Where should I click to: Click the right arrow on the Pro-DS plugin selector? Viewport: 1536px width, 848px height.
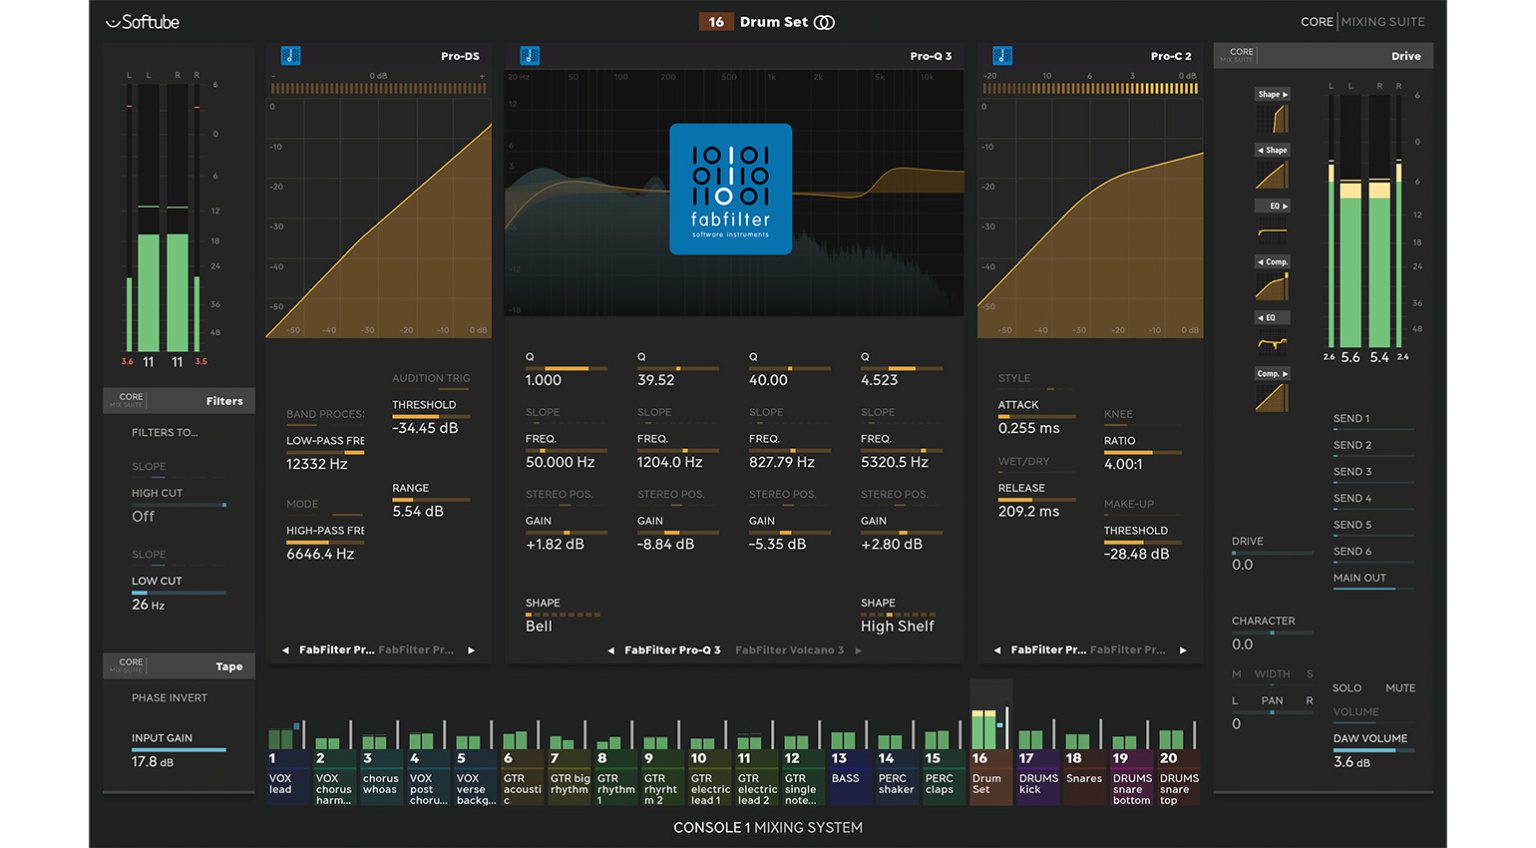coord(470,649)
